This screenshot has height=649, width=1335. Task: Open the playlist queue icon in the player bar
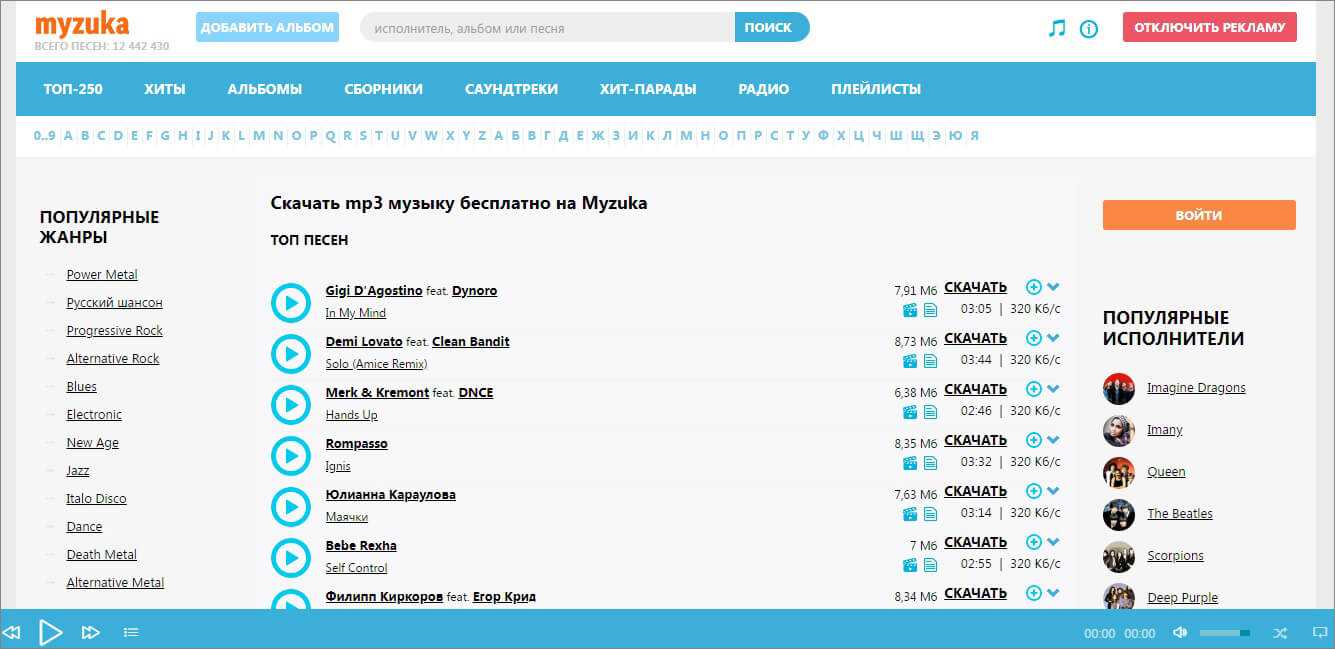(131, 632)
